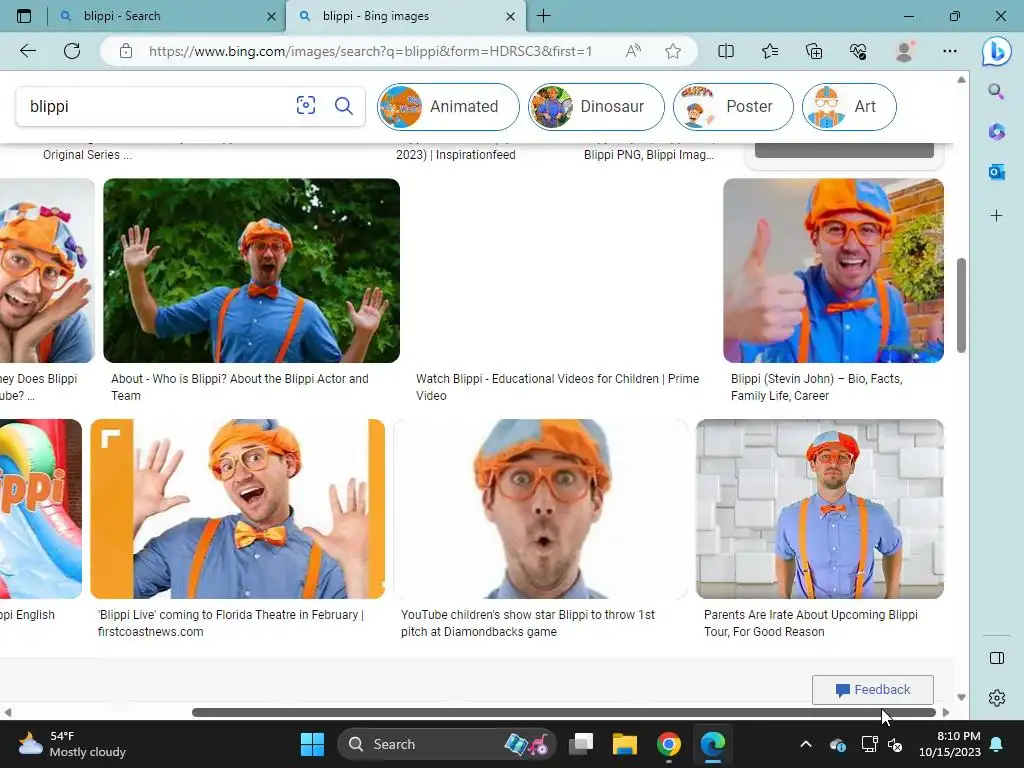1024x768 pixels.
Task: Open the sidebar search tool
Action: (996, 91)
